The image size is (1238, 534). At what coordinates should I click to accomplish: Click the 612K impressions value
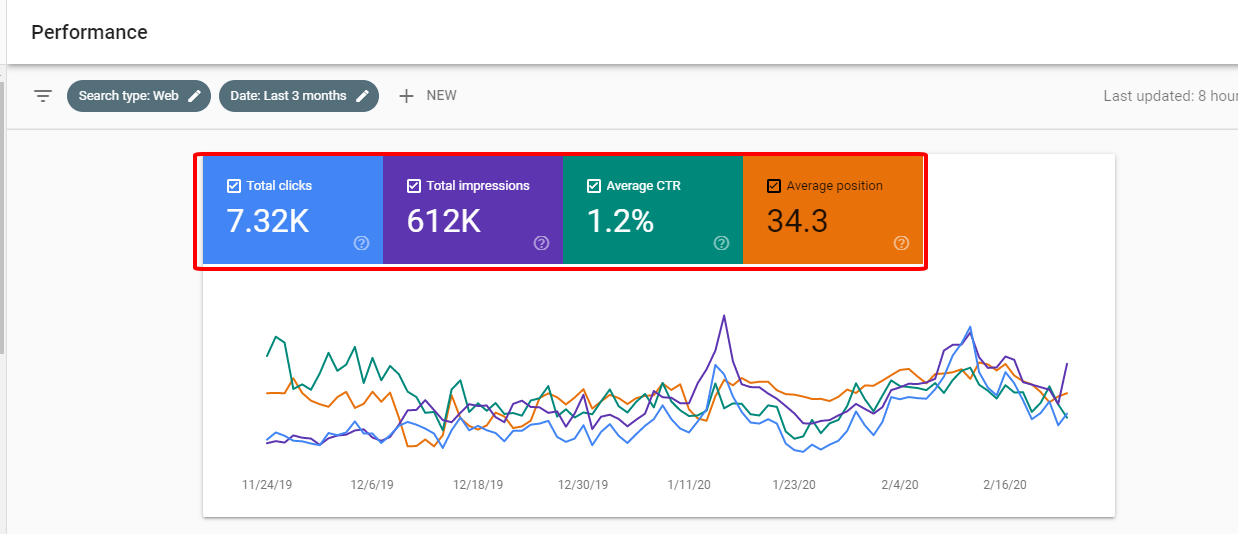(x=445, y=221)
